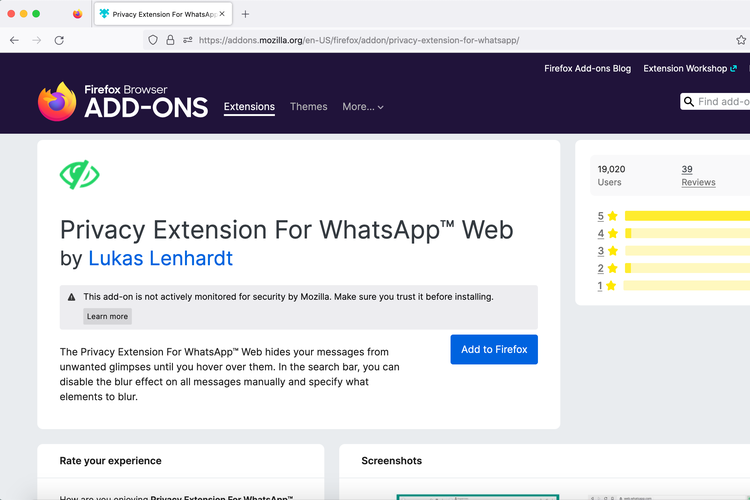Reload the page with the refresh icon

click(59, 40)
